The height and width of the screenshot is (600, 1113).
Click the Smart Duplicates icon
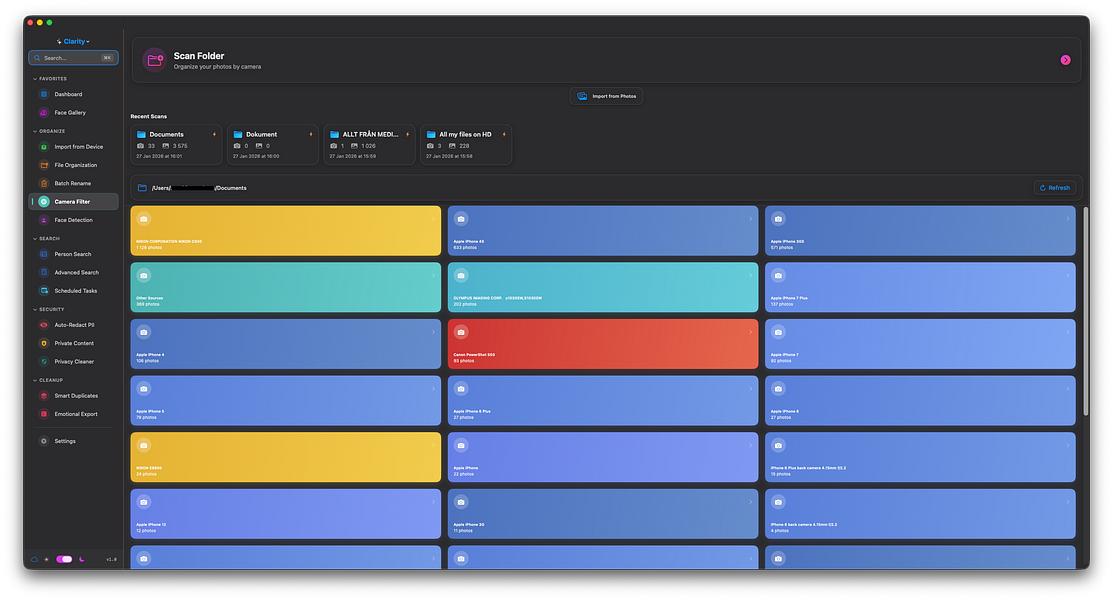point(43,396)
